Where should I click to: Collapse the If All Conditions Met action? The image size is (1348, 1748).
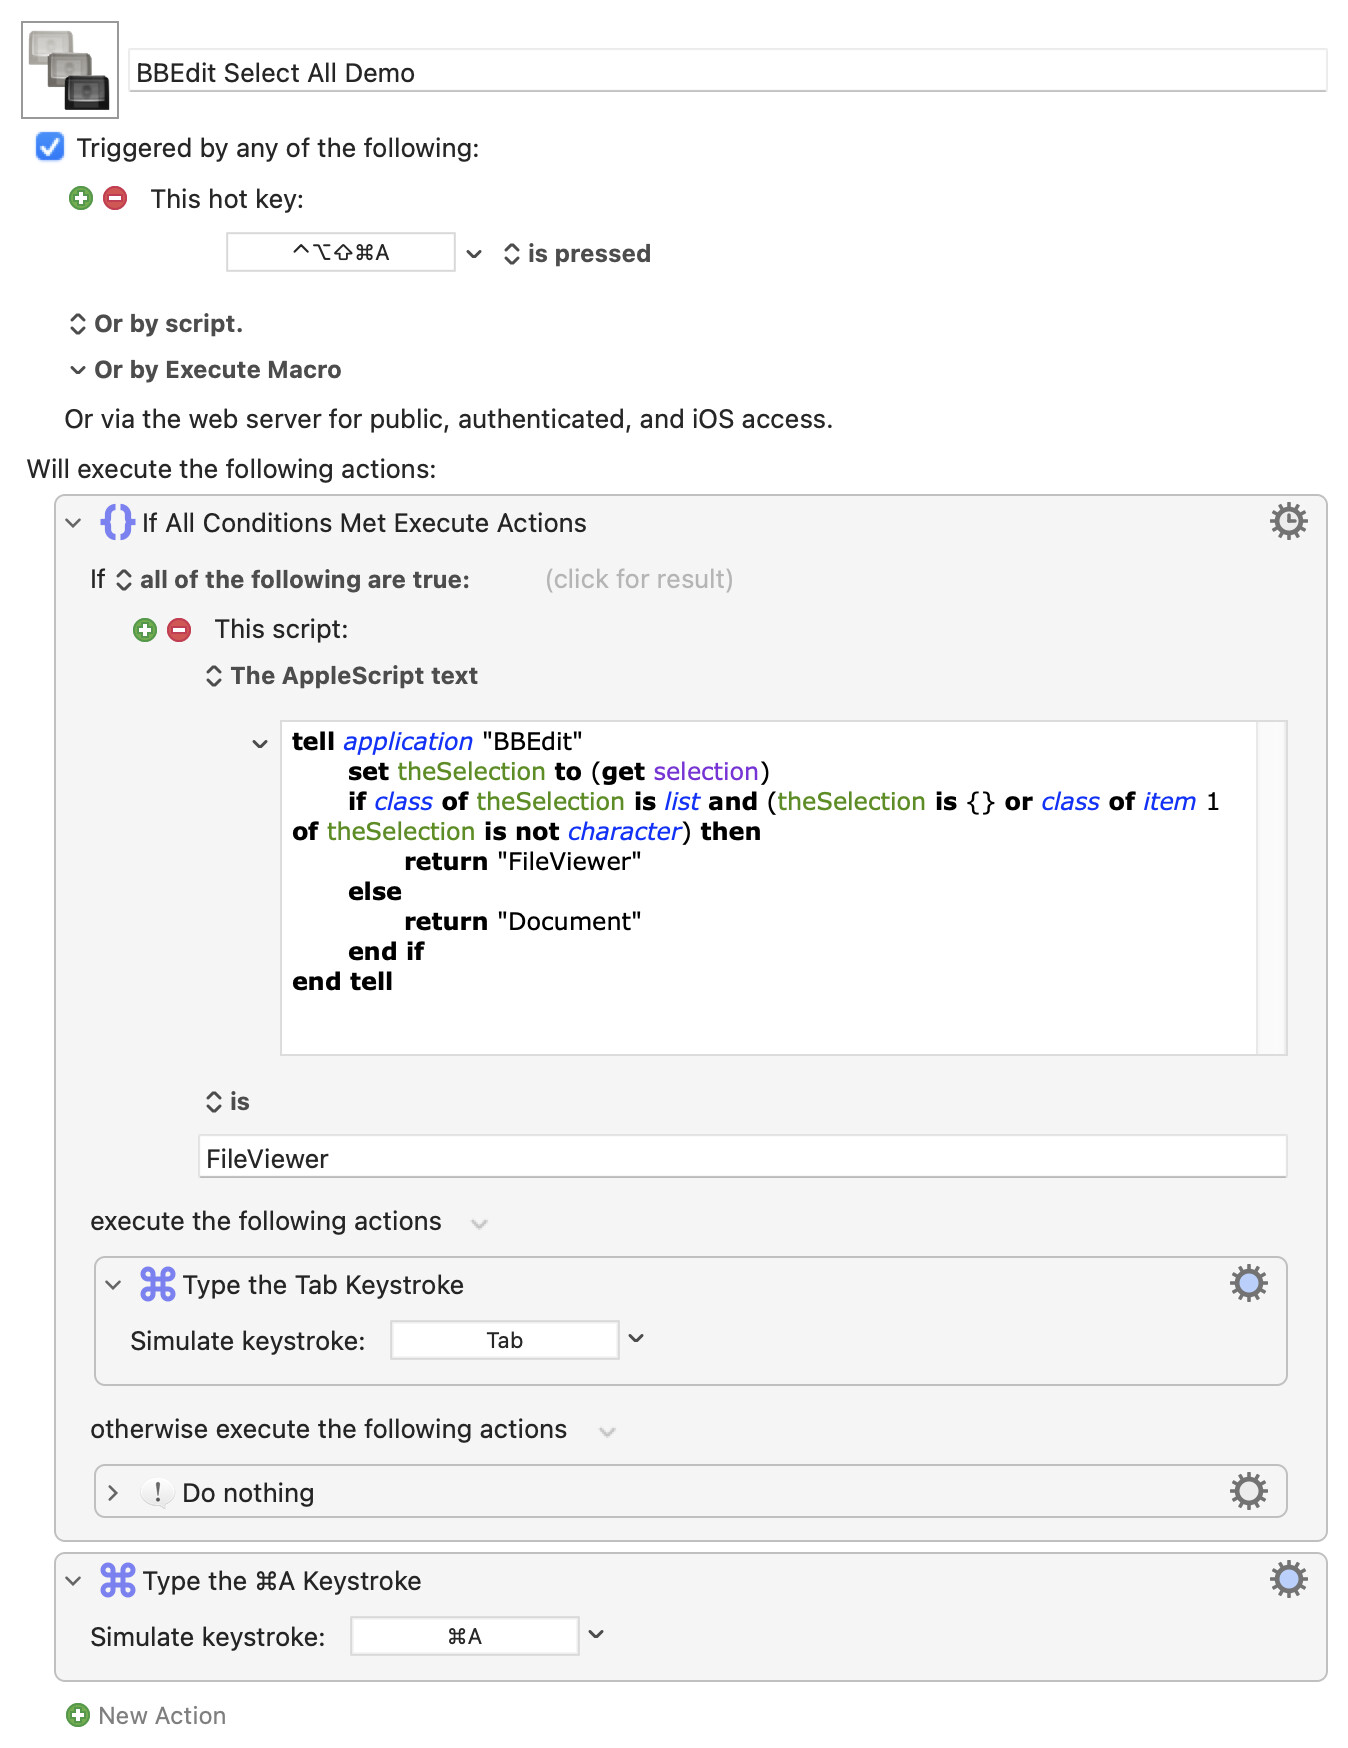[x=73, y=522]
